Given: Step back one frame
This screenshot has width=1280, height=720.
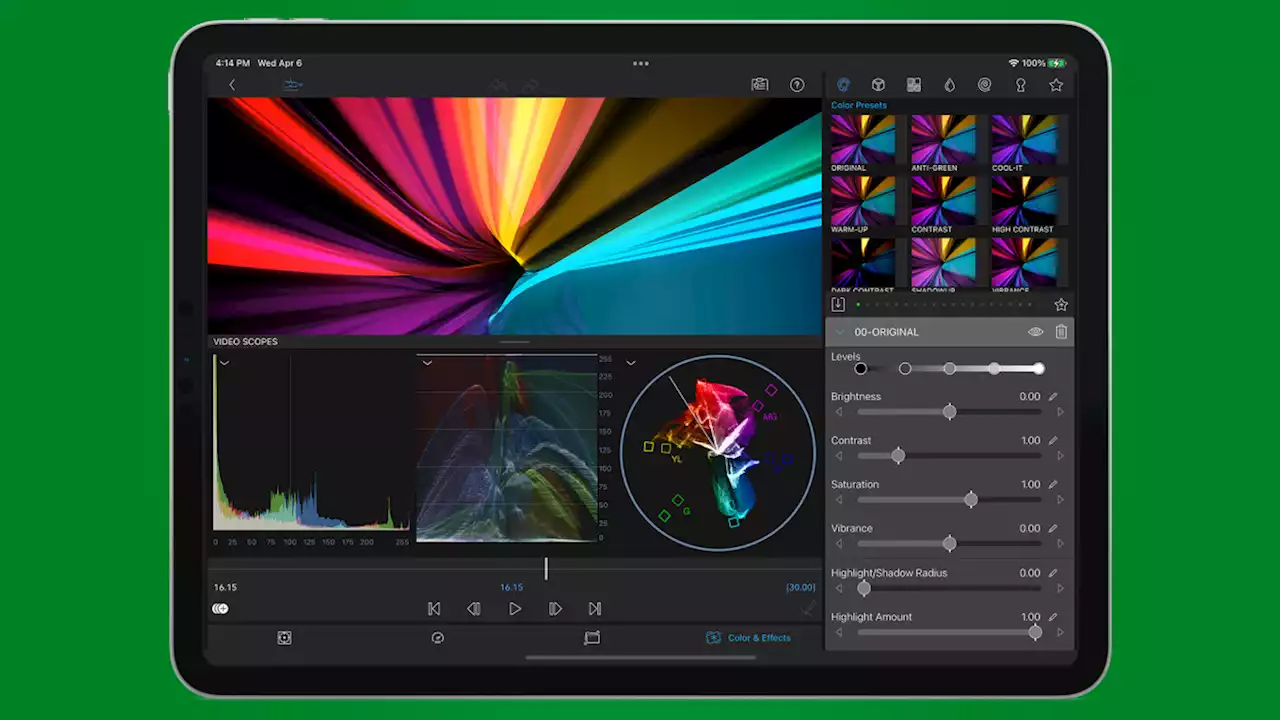Looking at the screenshot, I should [x=474, y=608].
